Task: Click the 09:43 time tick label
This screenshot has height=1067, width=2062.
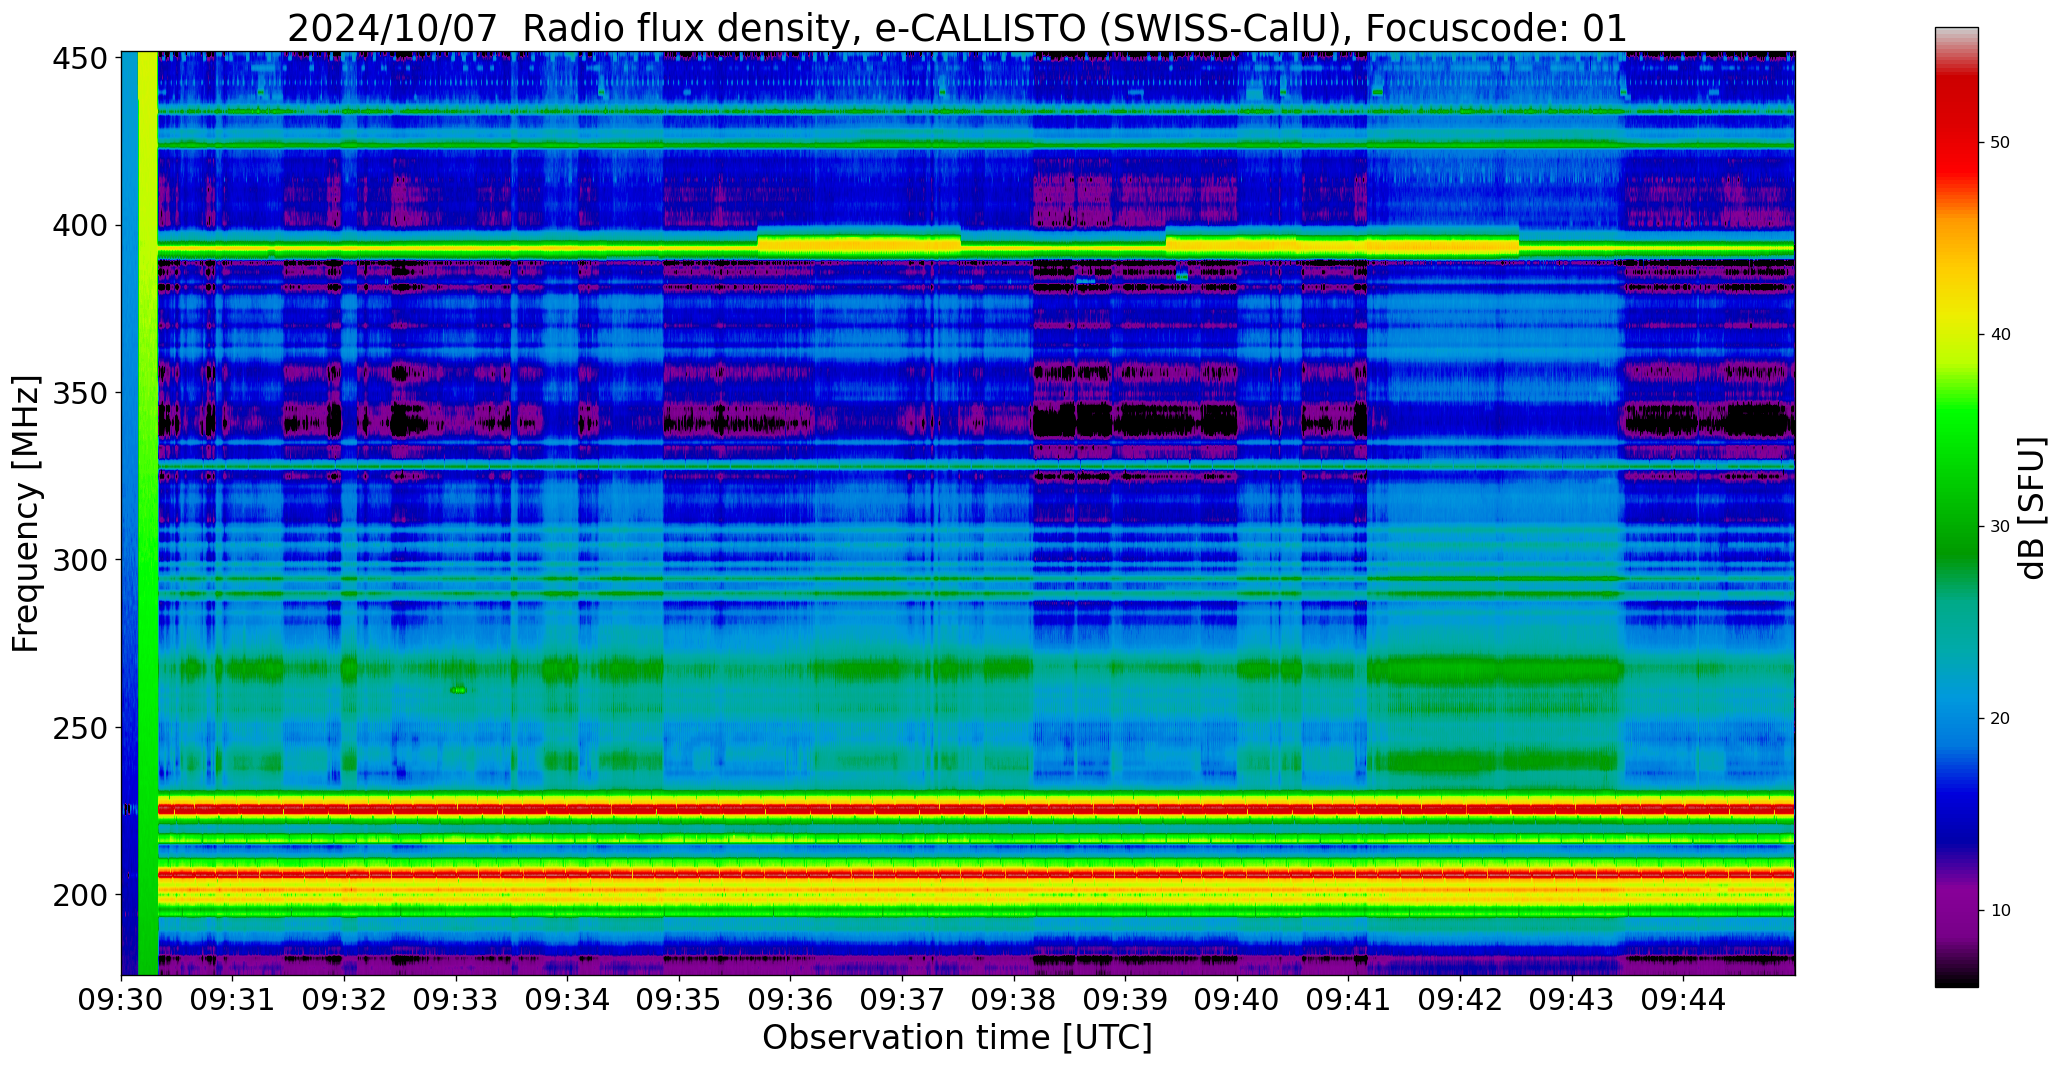Action: coord(1571,999)
